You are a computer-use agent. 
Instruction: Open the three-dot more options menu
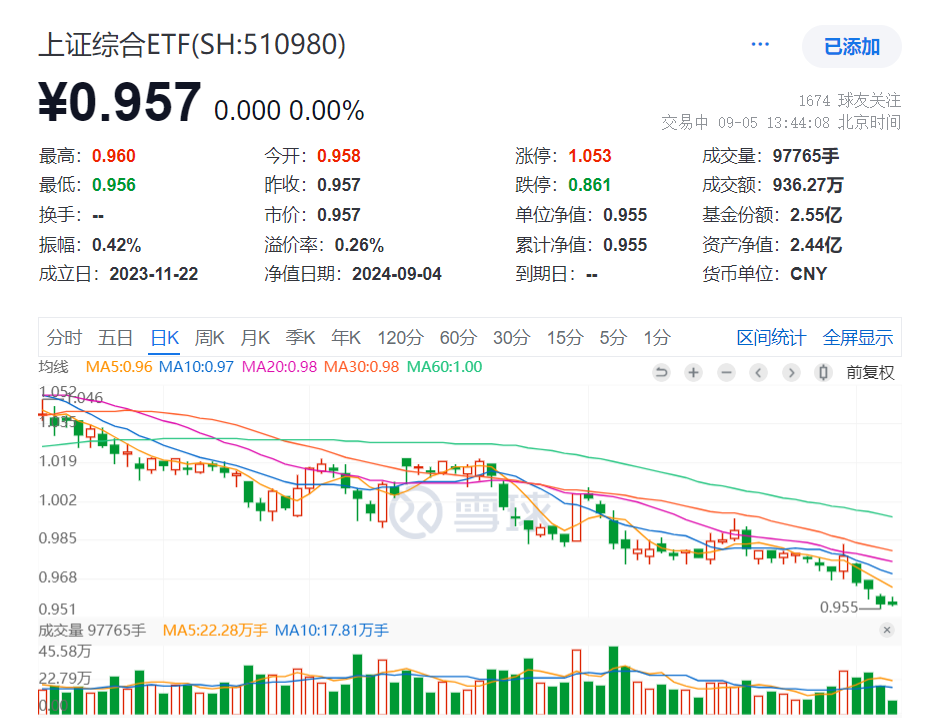(x=759, y=44)
